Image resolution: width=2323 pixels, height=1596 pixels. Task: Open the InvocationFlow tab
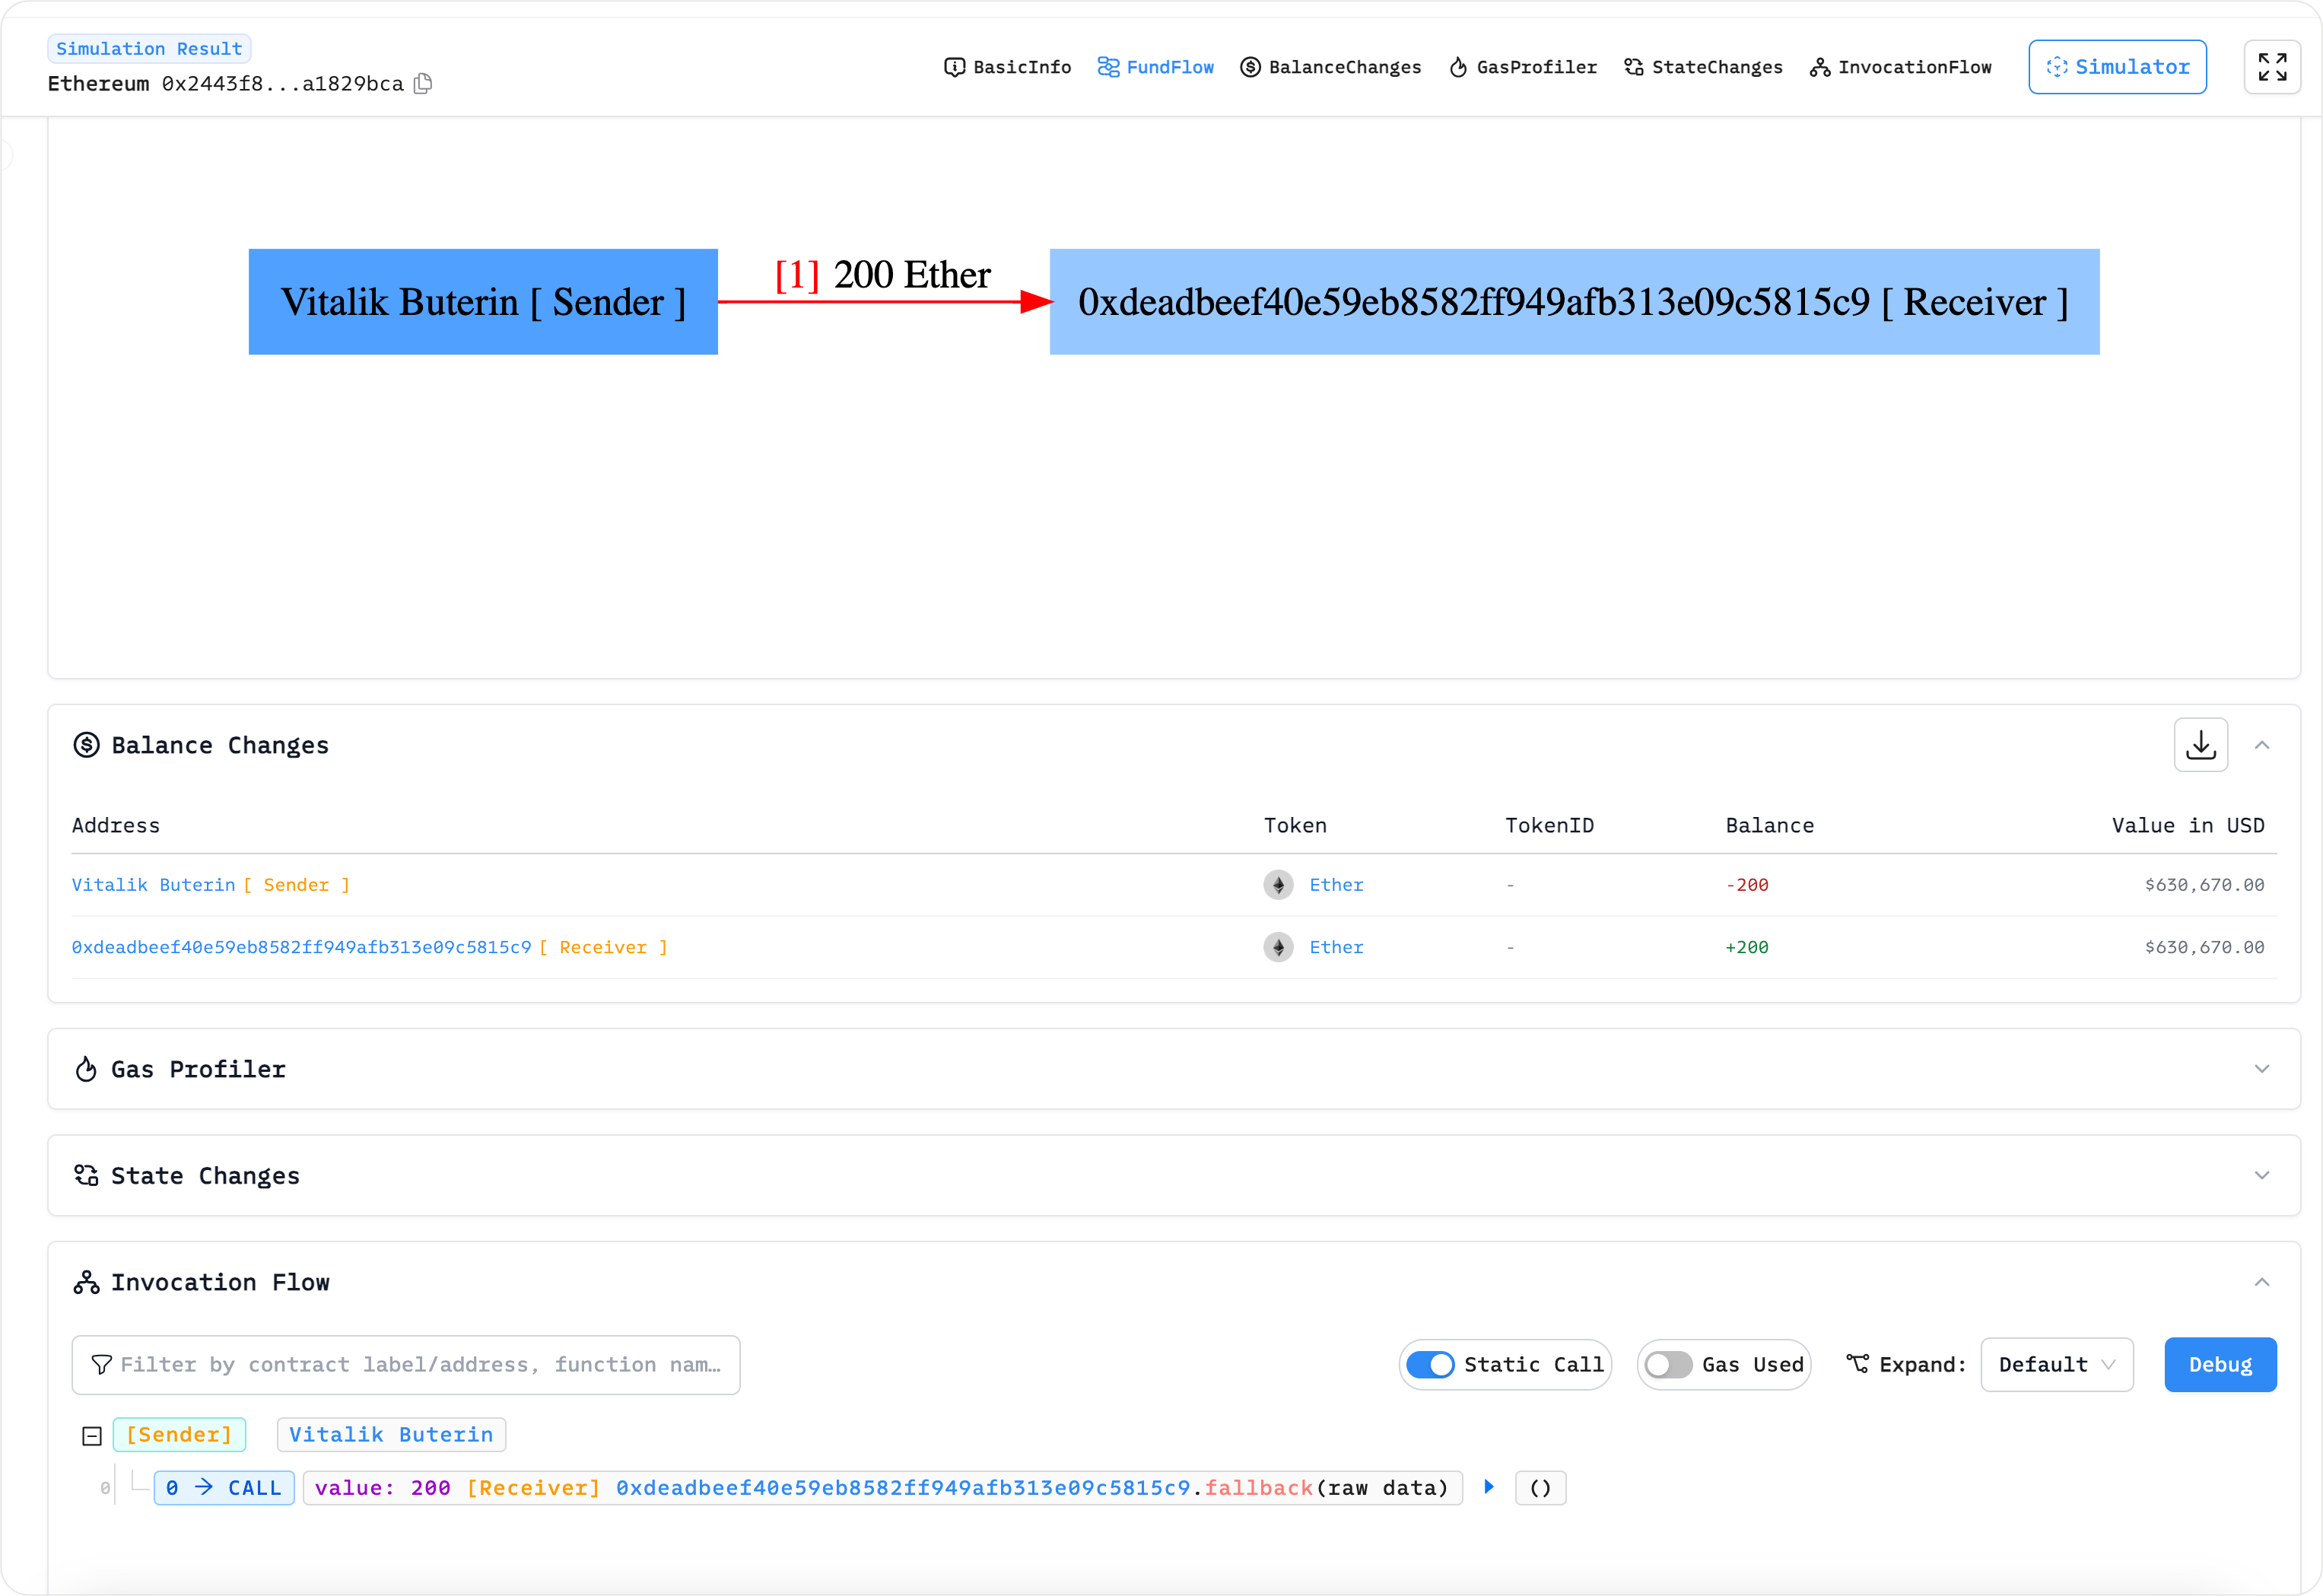click(1900, 67)
